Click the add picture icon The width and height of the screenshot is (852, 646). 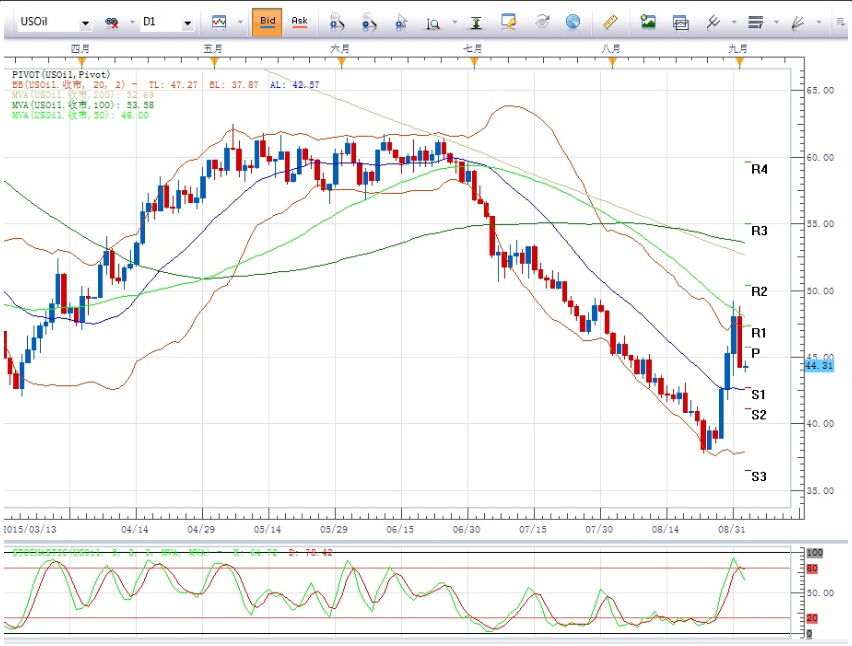point(648,22)
